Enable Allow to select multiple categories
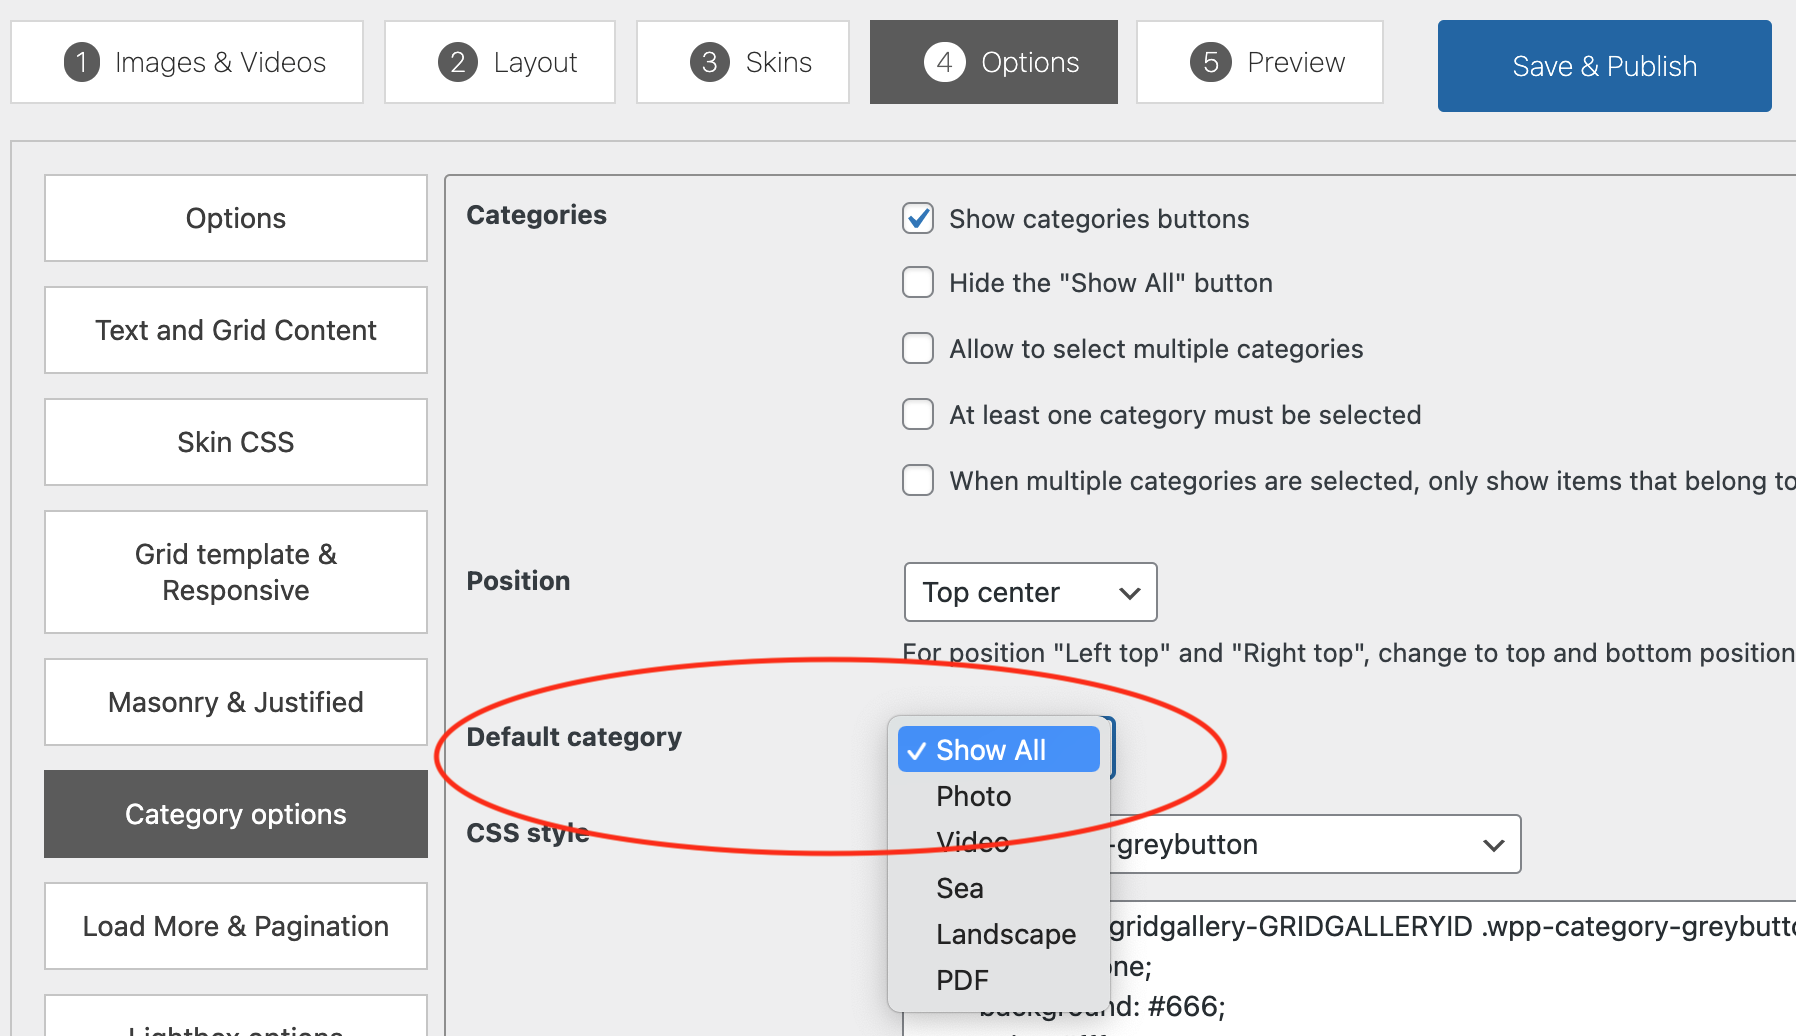The width and height of the screenshot is (1796, 1036). click(918, 349)
